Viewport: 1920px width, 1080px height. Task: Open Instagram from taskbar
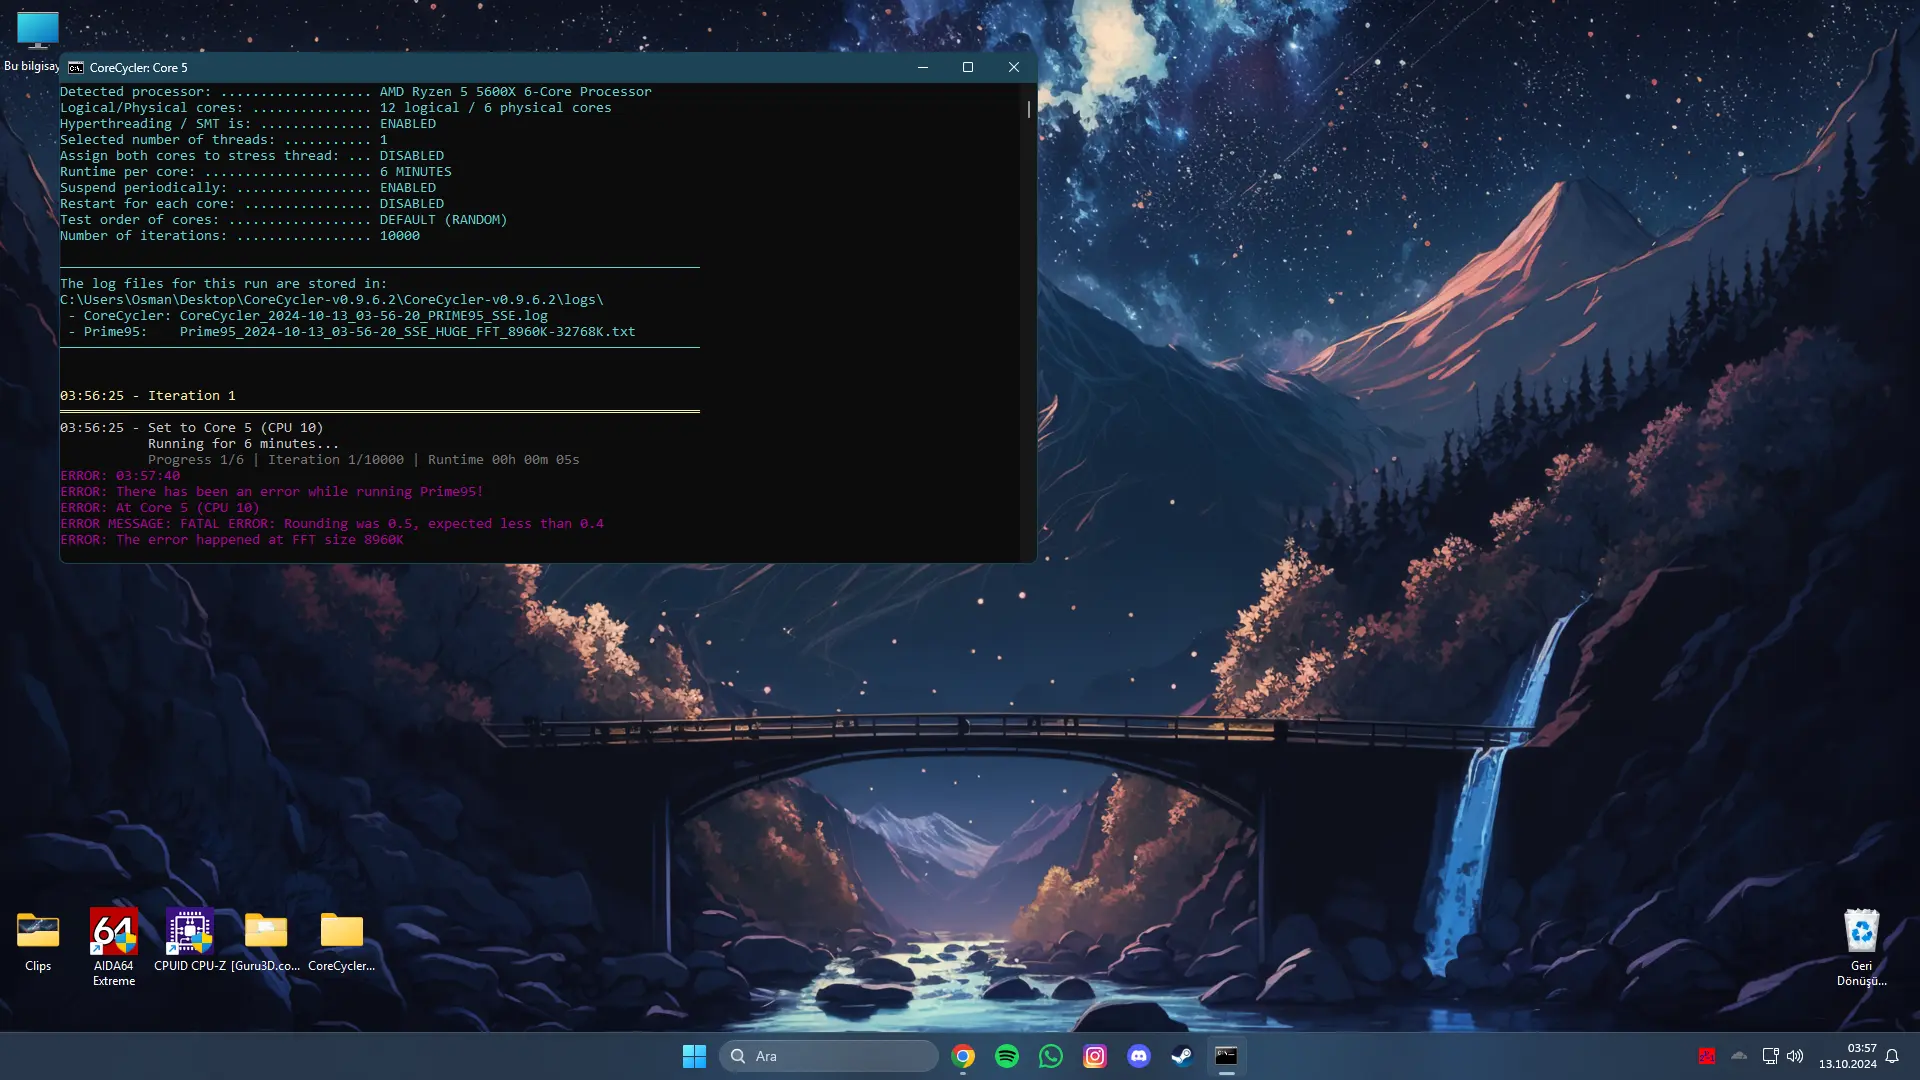1095,1056
